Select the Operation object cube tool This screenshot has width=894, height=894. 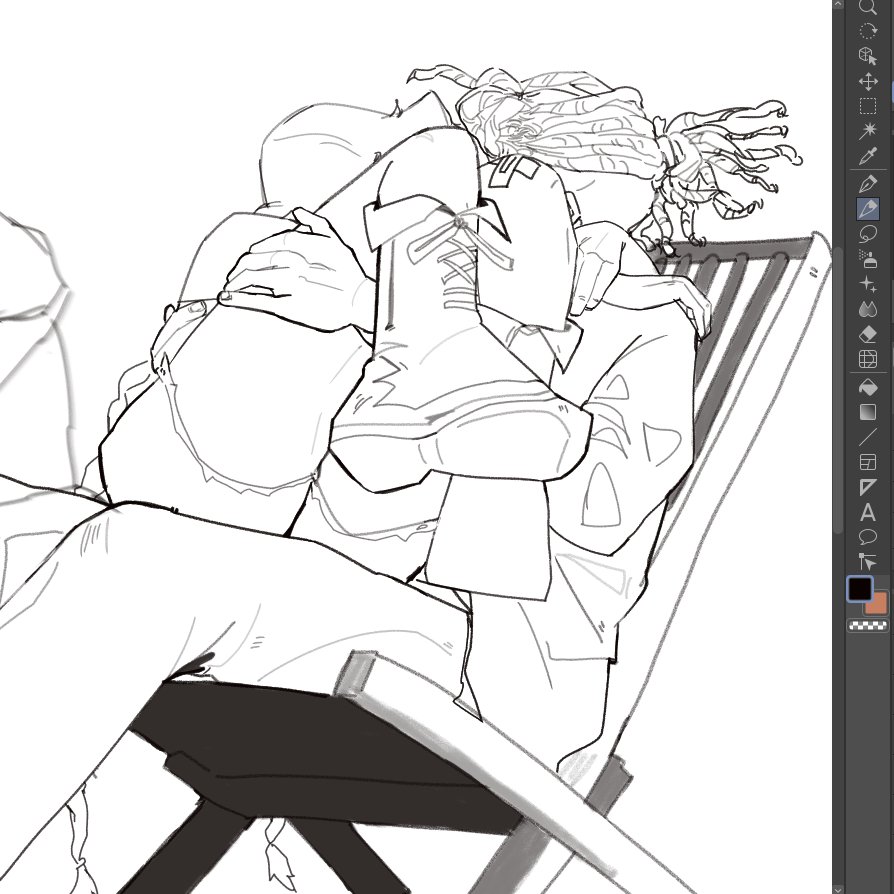[867, 56]
